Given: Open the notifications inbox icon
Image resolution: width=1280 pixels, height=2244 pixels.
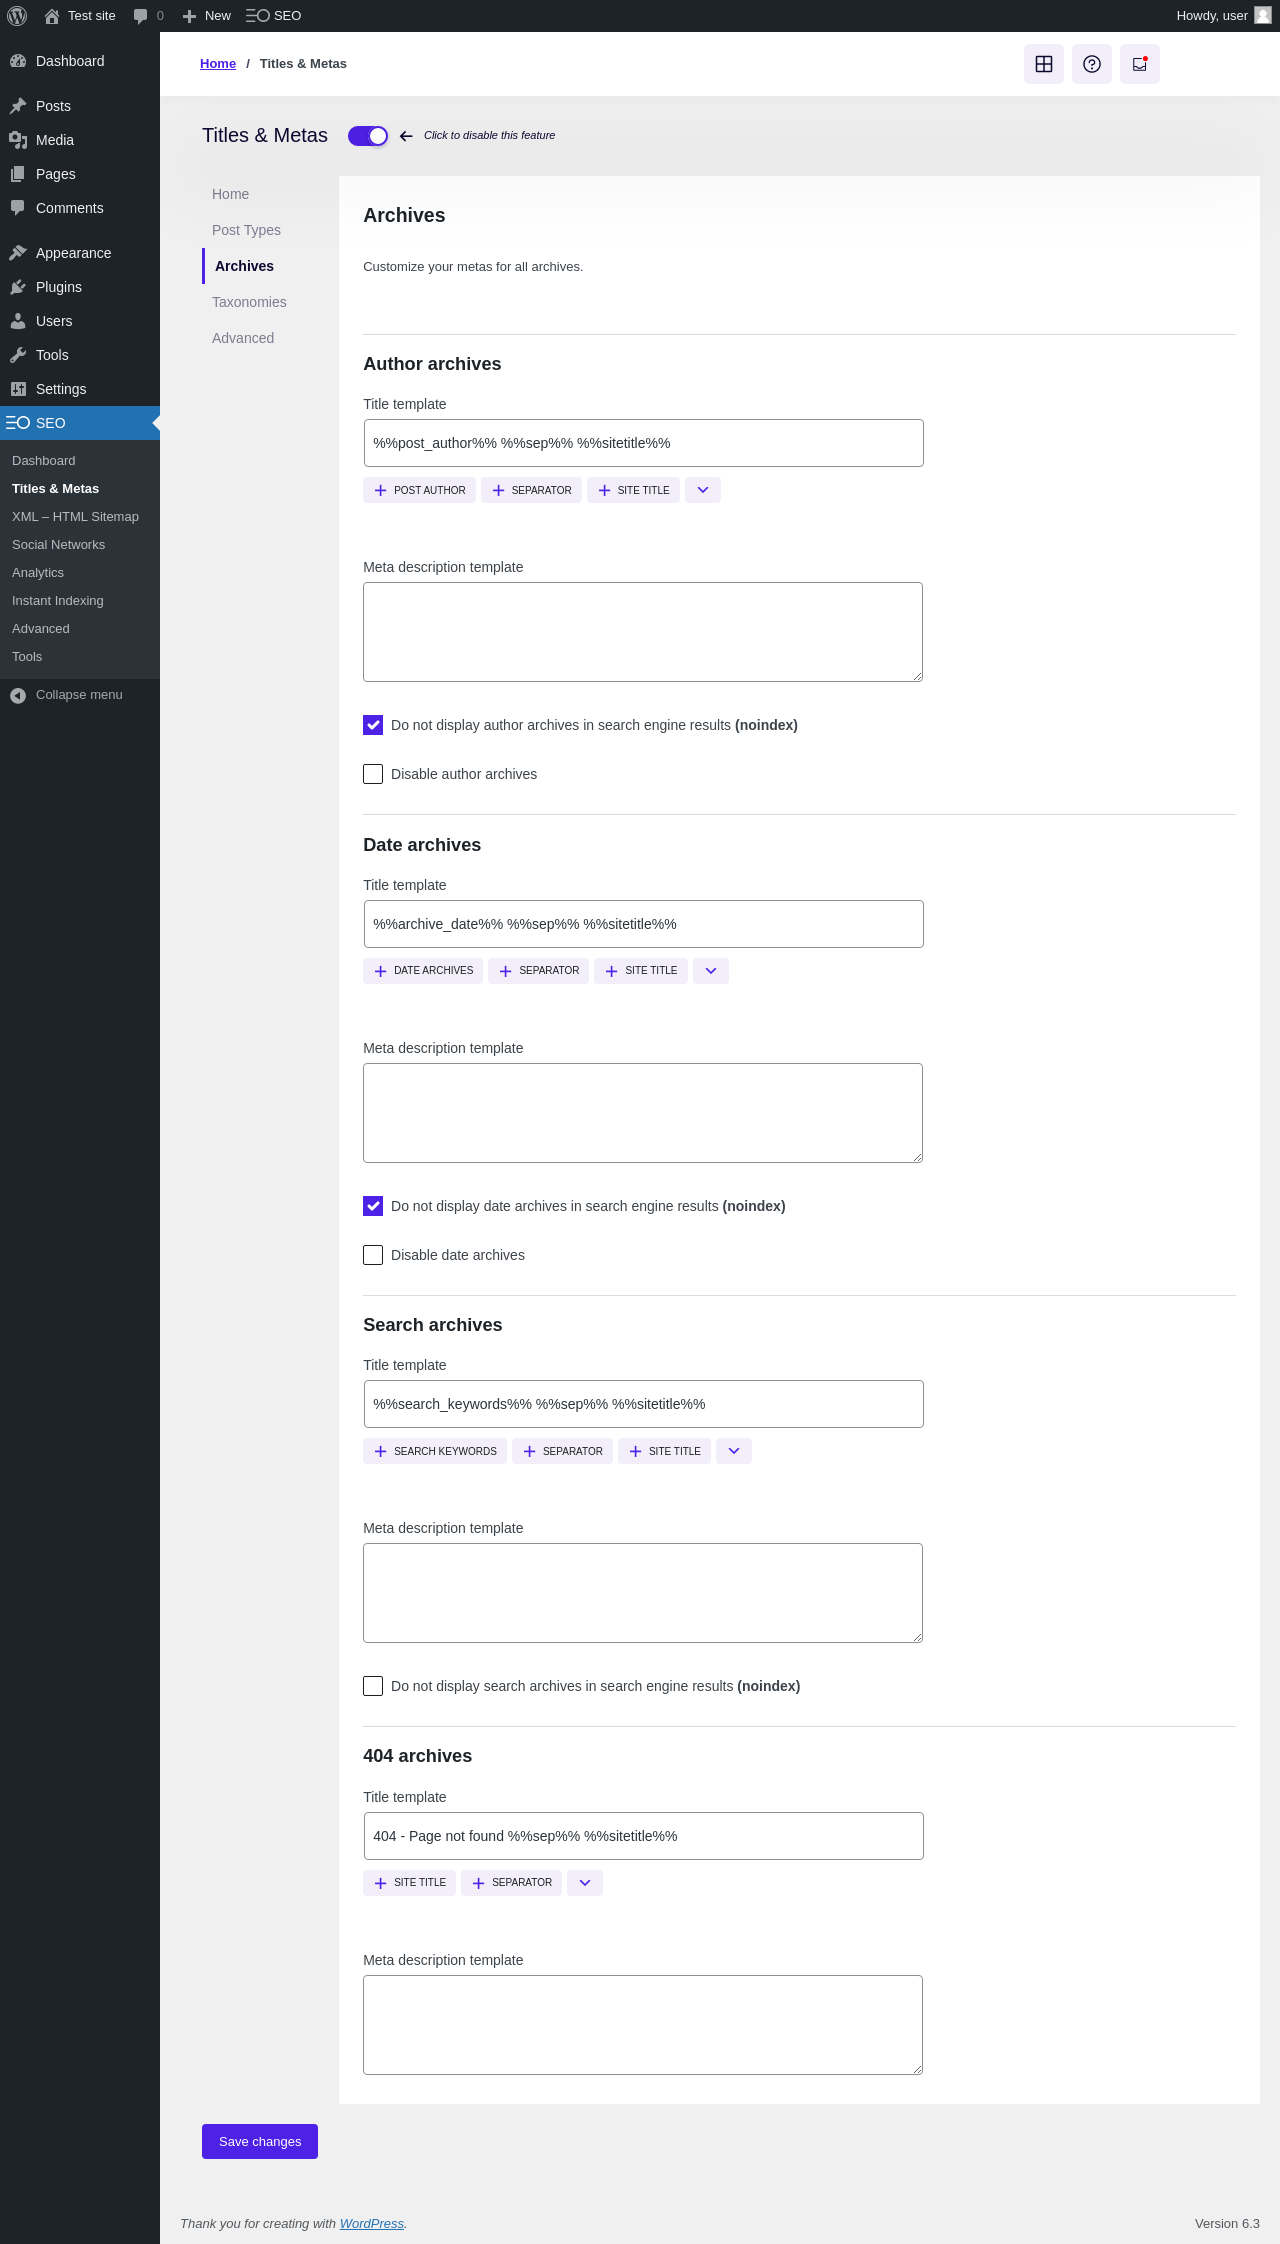Looking at the screenshot, I should point(1139,64).
